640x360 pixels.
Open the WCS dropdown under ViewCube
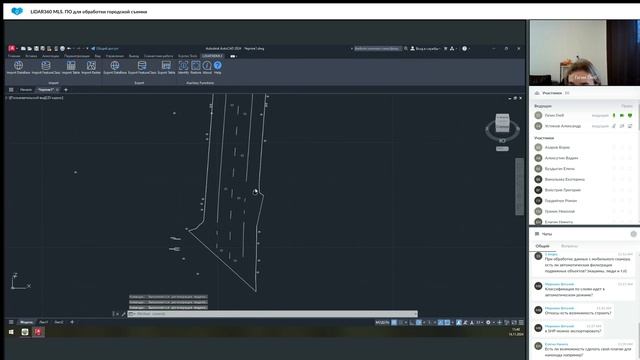[x=502, y=149]
